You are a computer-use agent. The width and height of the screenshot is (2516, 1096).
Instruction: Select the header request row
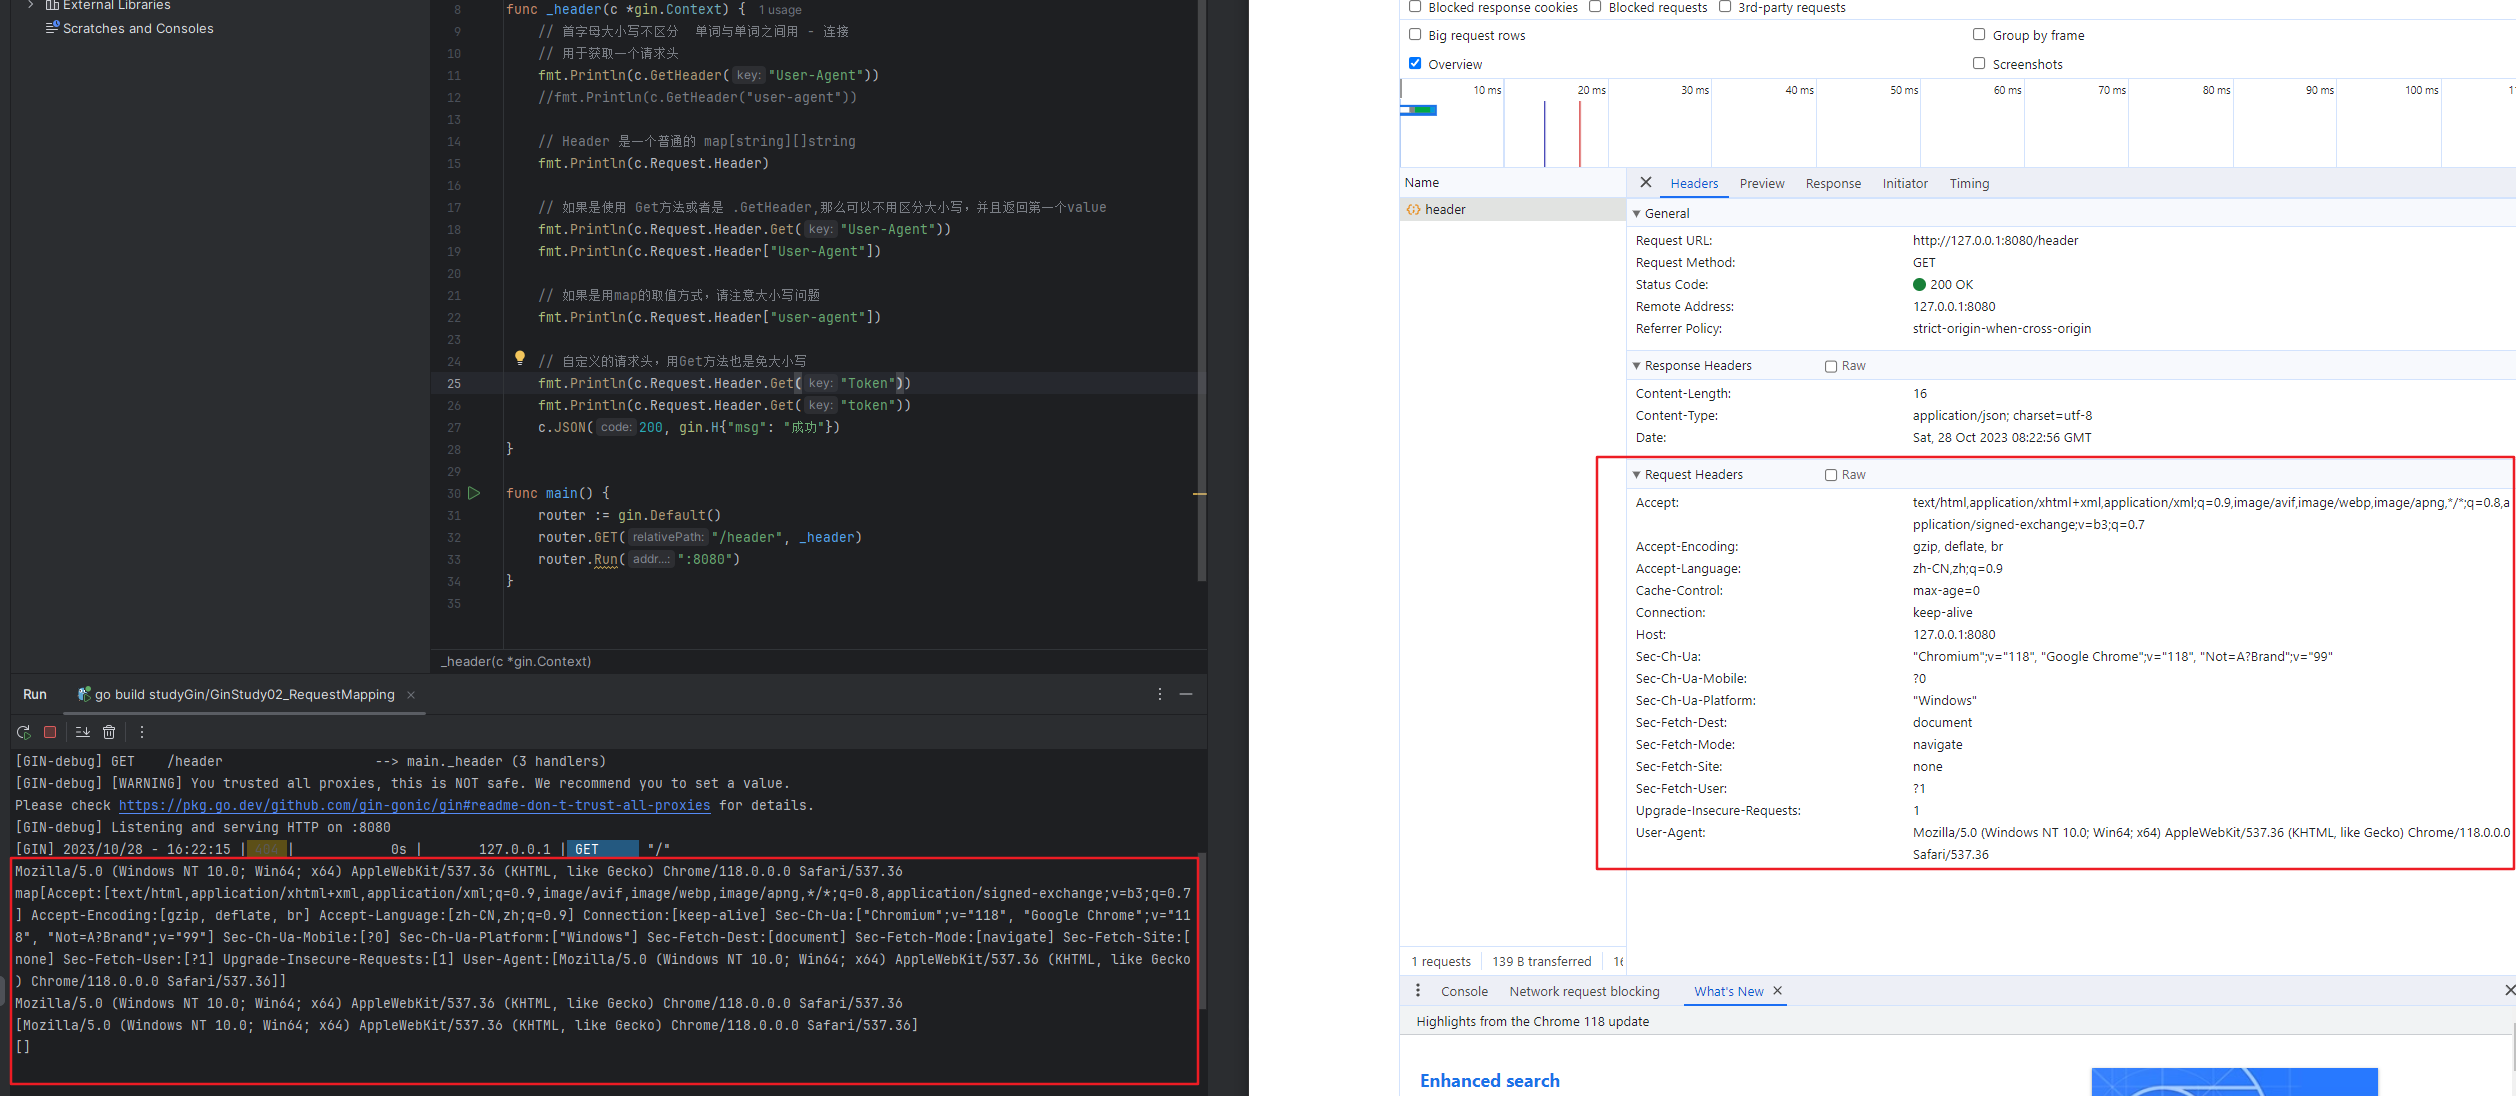[x=1512, y=209]
